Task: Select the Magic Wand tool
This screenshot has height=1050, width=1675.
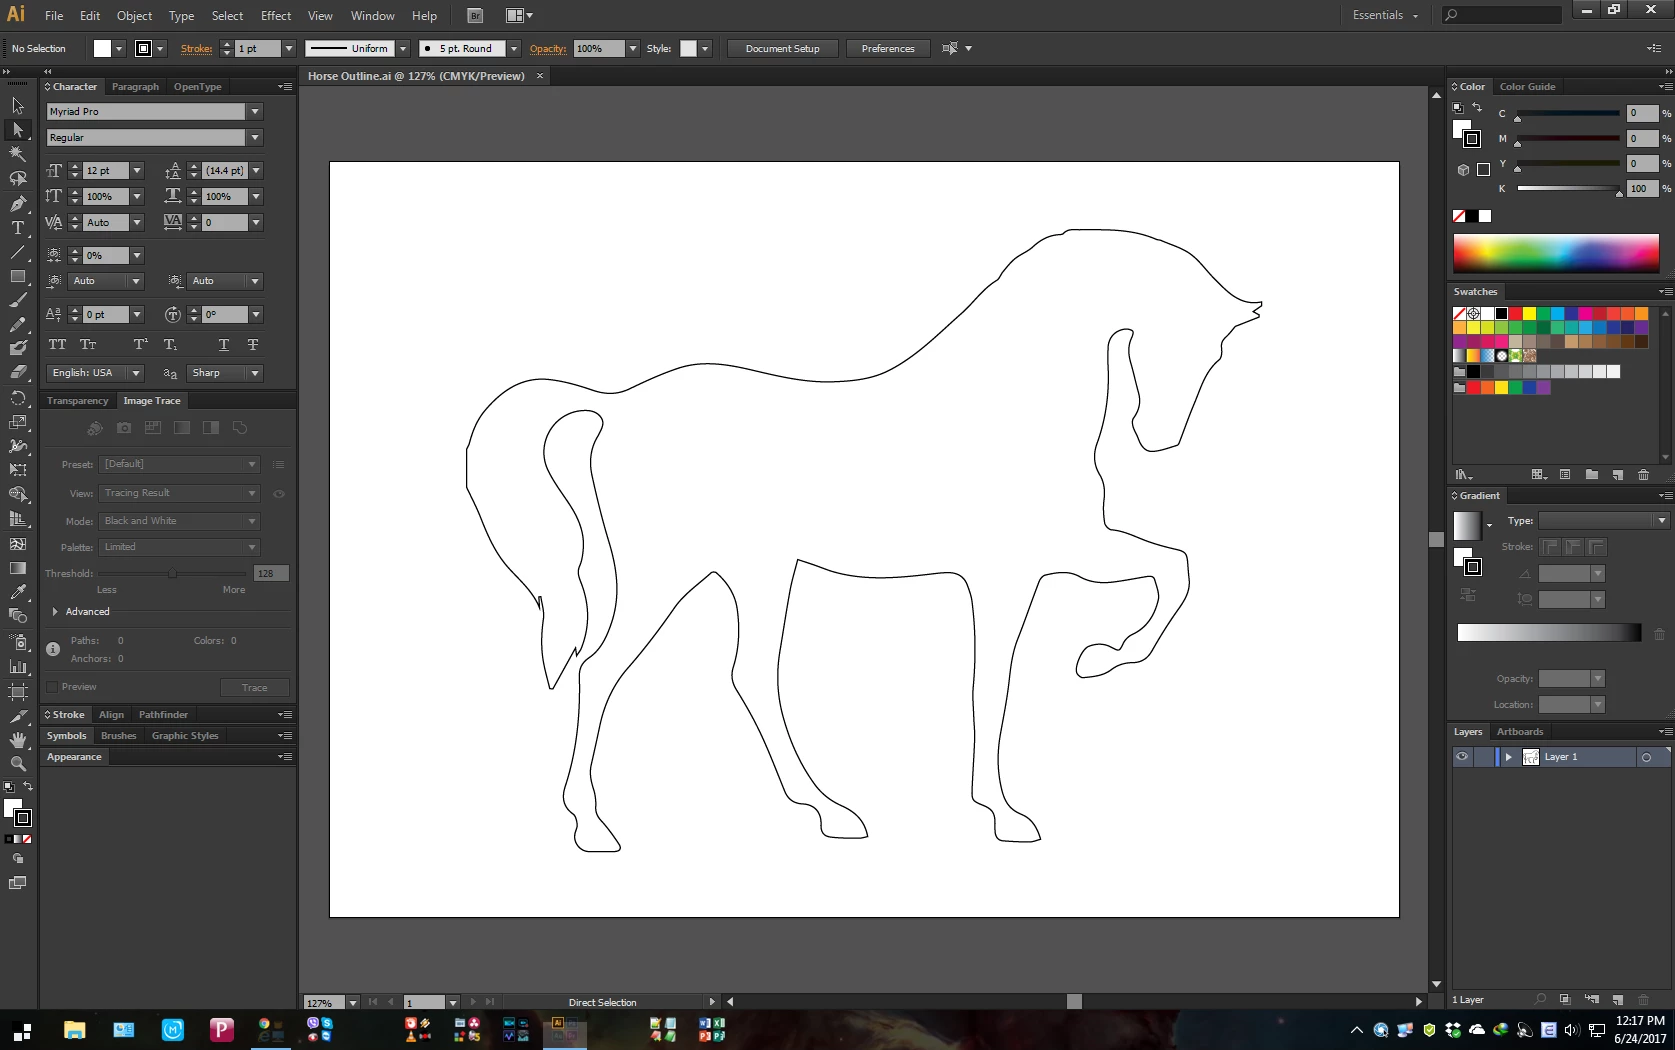Action: pyautogui.click(x=17, y=154)
